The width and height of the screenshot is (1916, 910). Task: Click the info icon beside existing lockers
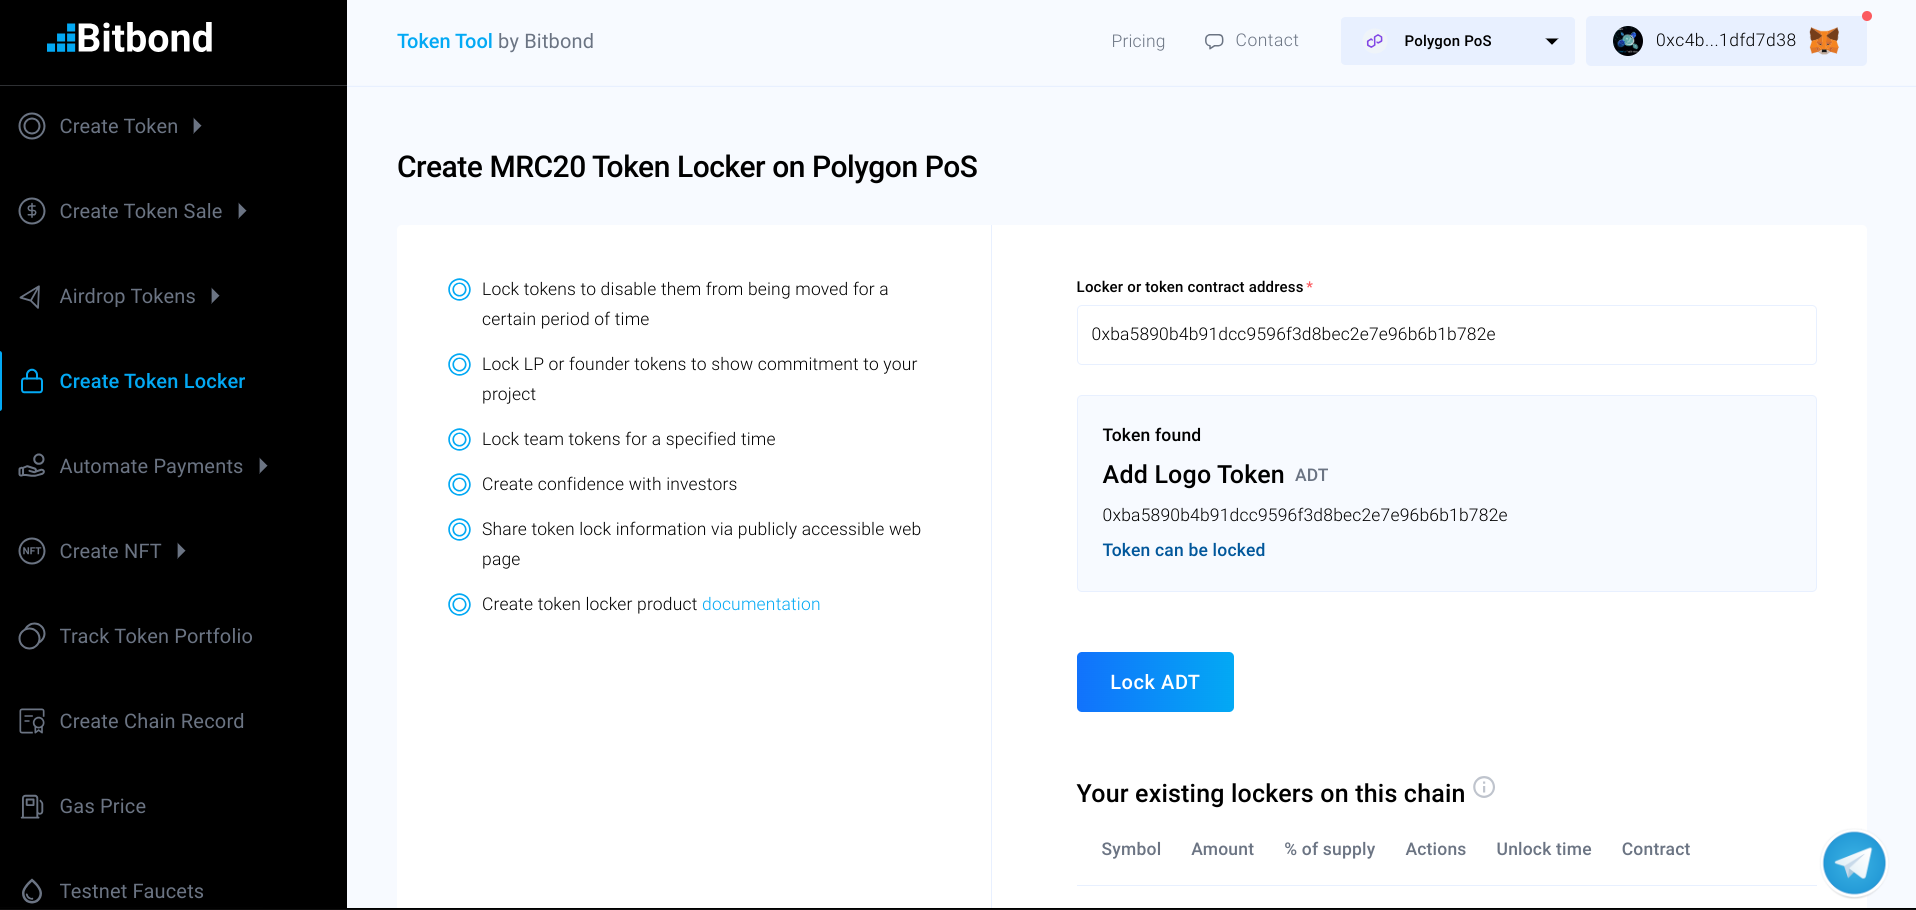(1485, 787)
